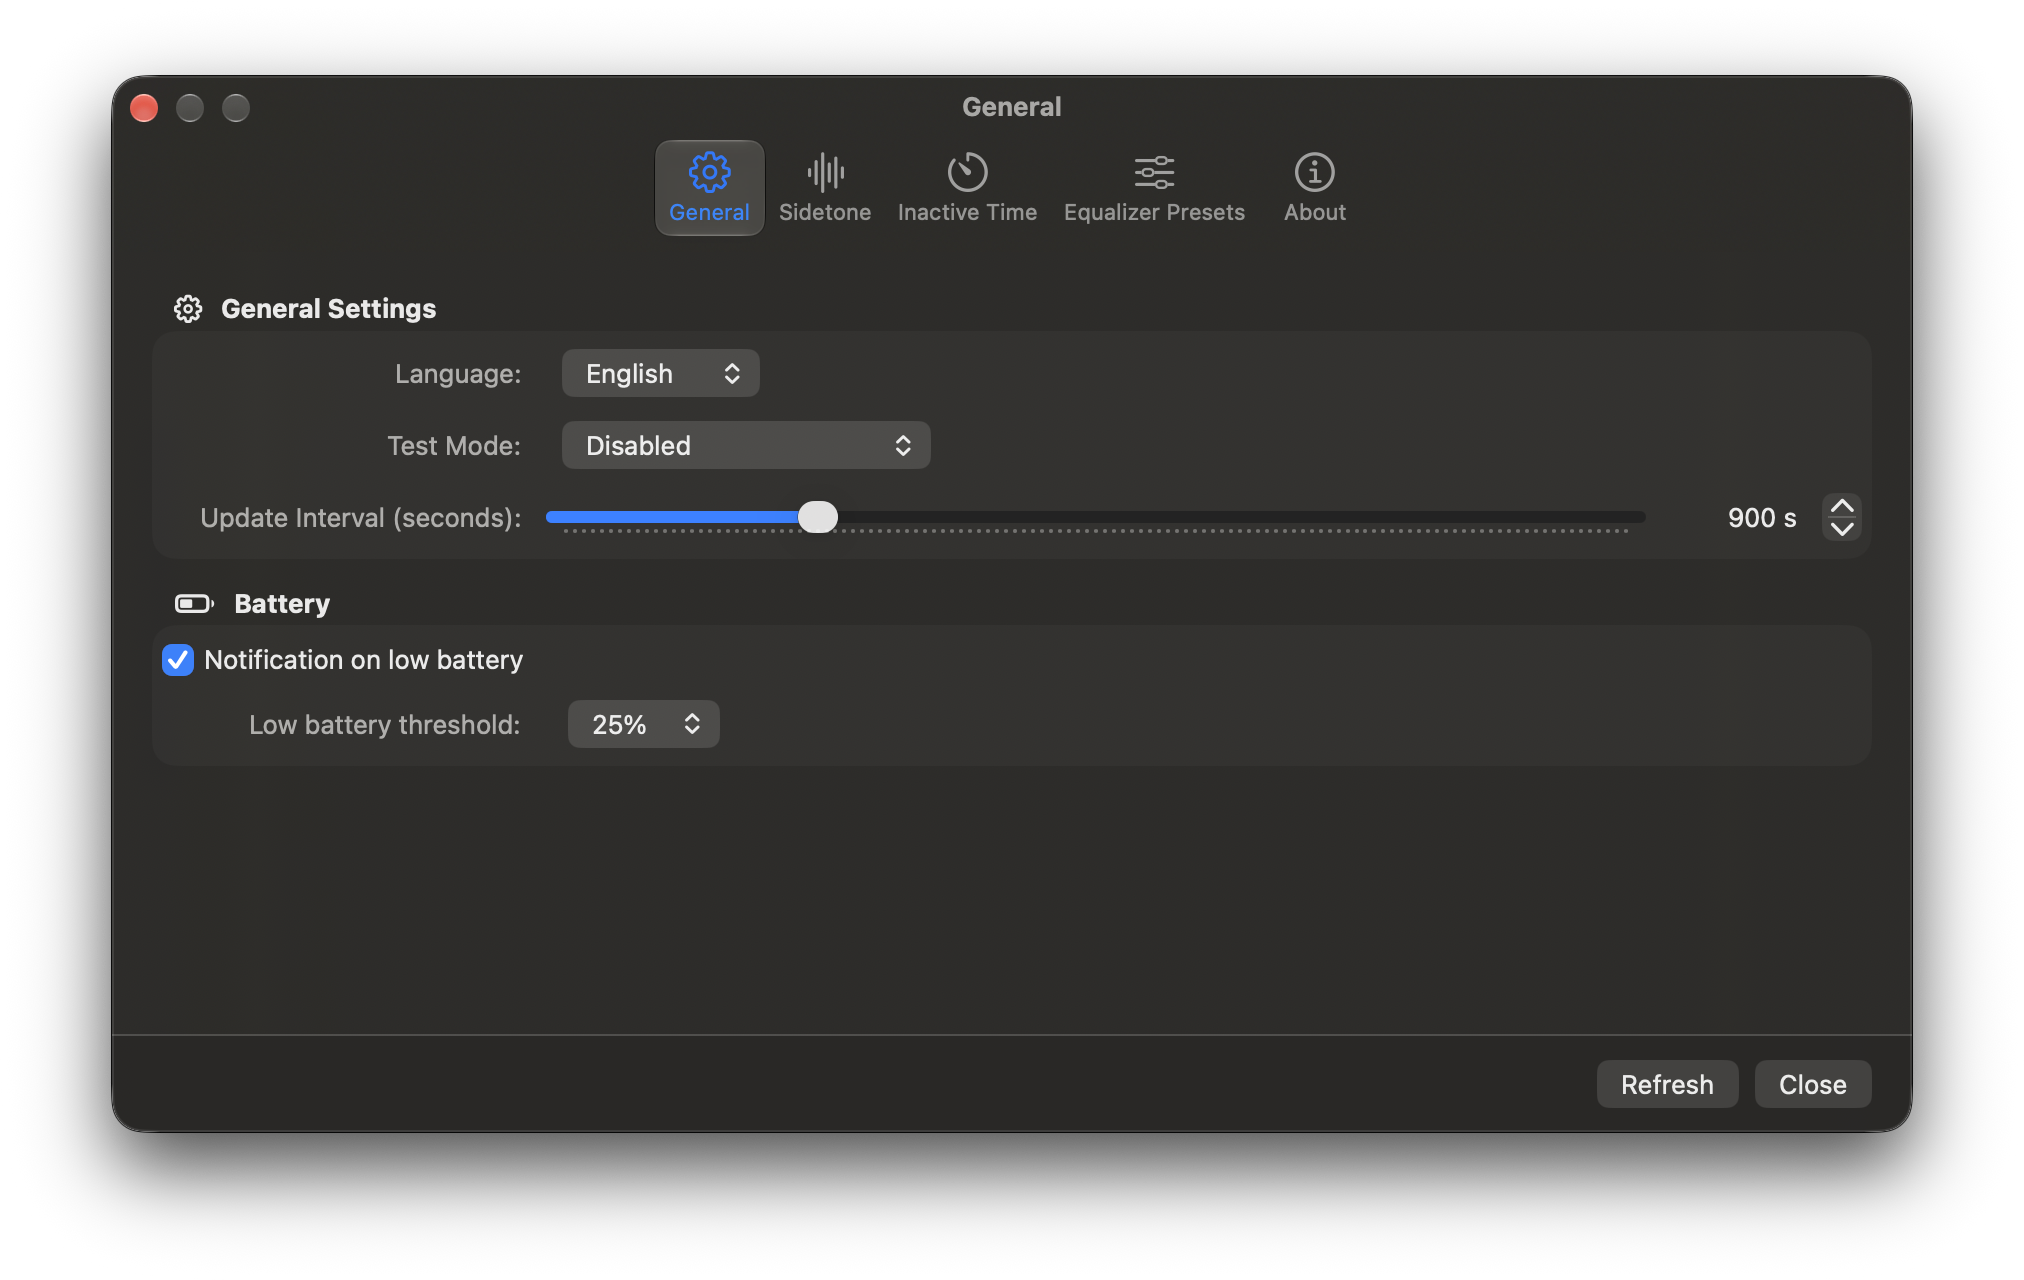Click the General Settings heading text
Viewport: 2024px width, 1280px height.
[328, 309]
